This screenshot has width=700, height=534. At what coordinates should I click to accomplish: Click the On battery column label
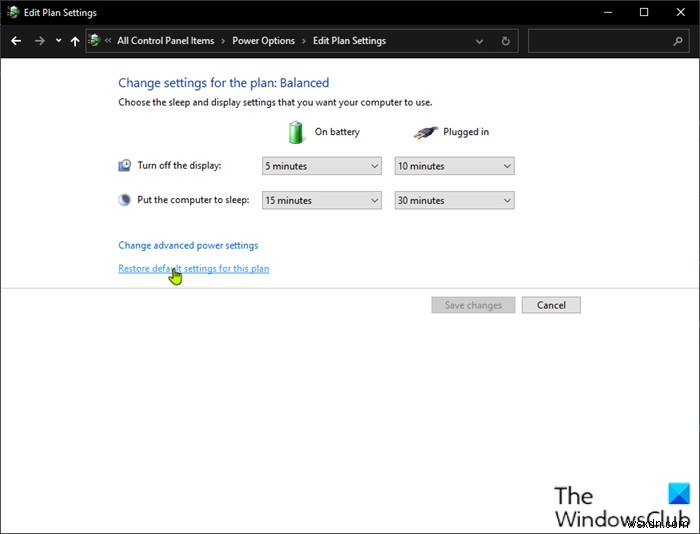(x=337, y=132)
